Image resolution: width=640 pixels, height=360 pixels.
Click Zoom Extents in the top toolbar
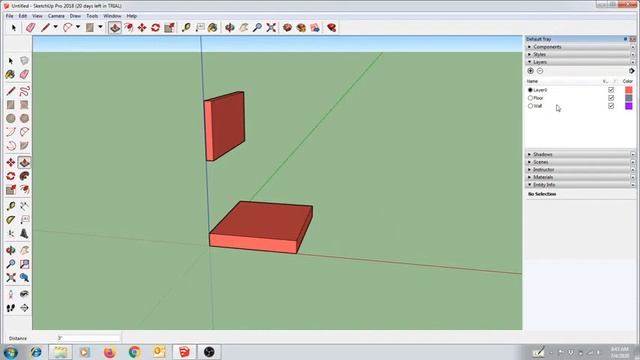point(271,27)
